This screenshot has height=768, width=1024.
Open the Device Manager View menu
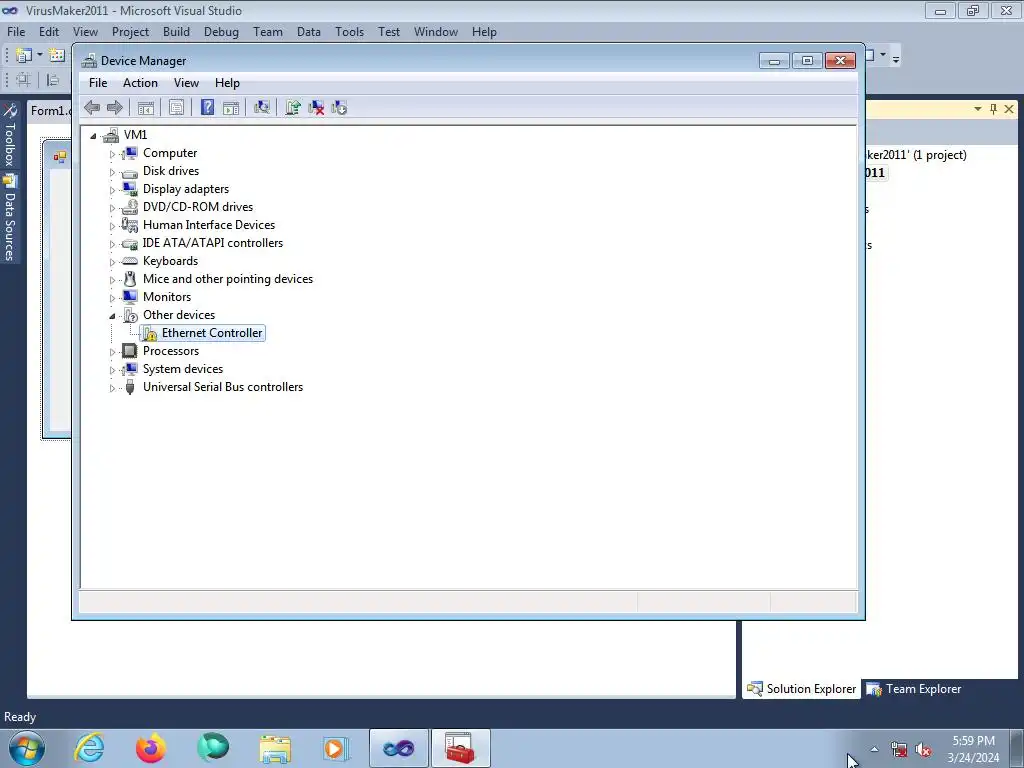coord(186,83)
